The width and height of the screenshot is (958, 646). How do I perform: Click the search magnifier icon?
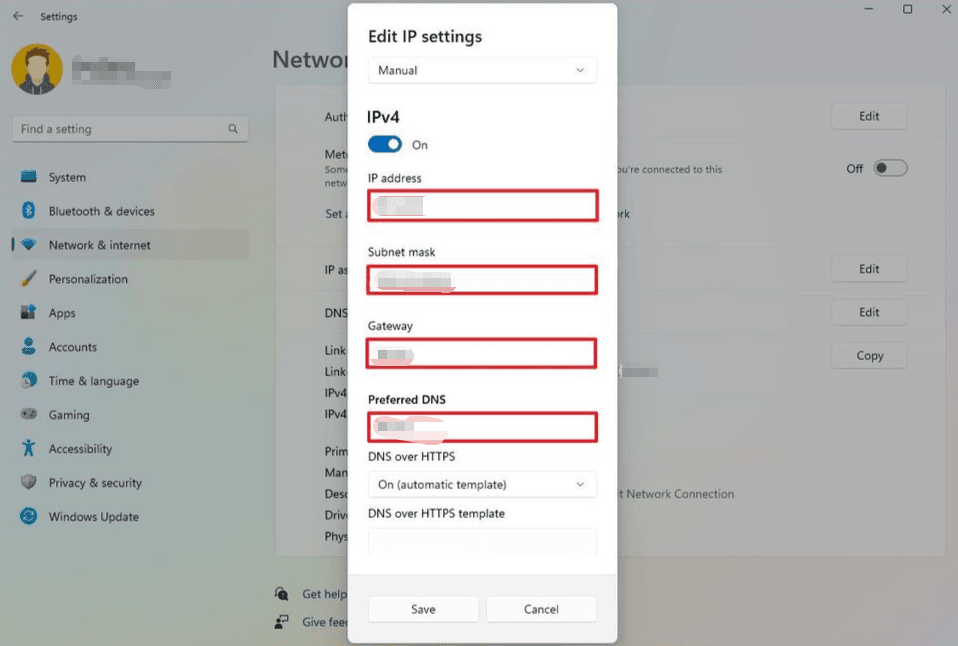(x=233, y=129)
